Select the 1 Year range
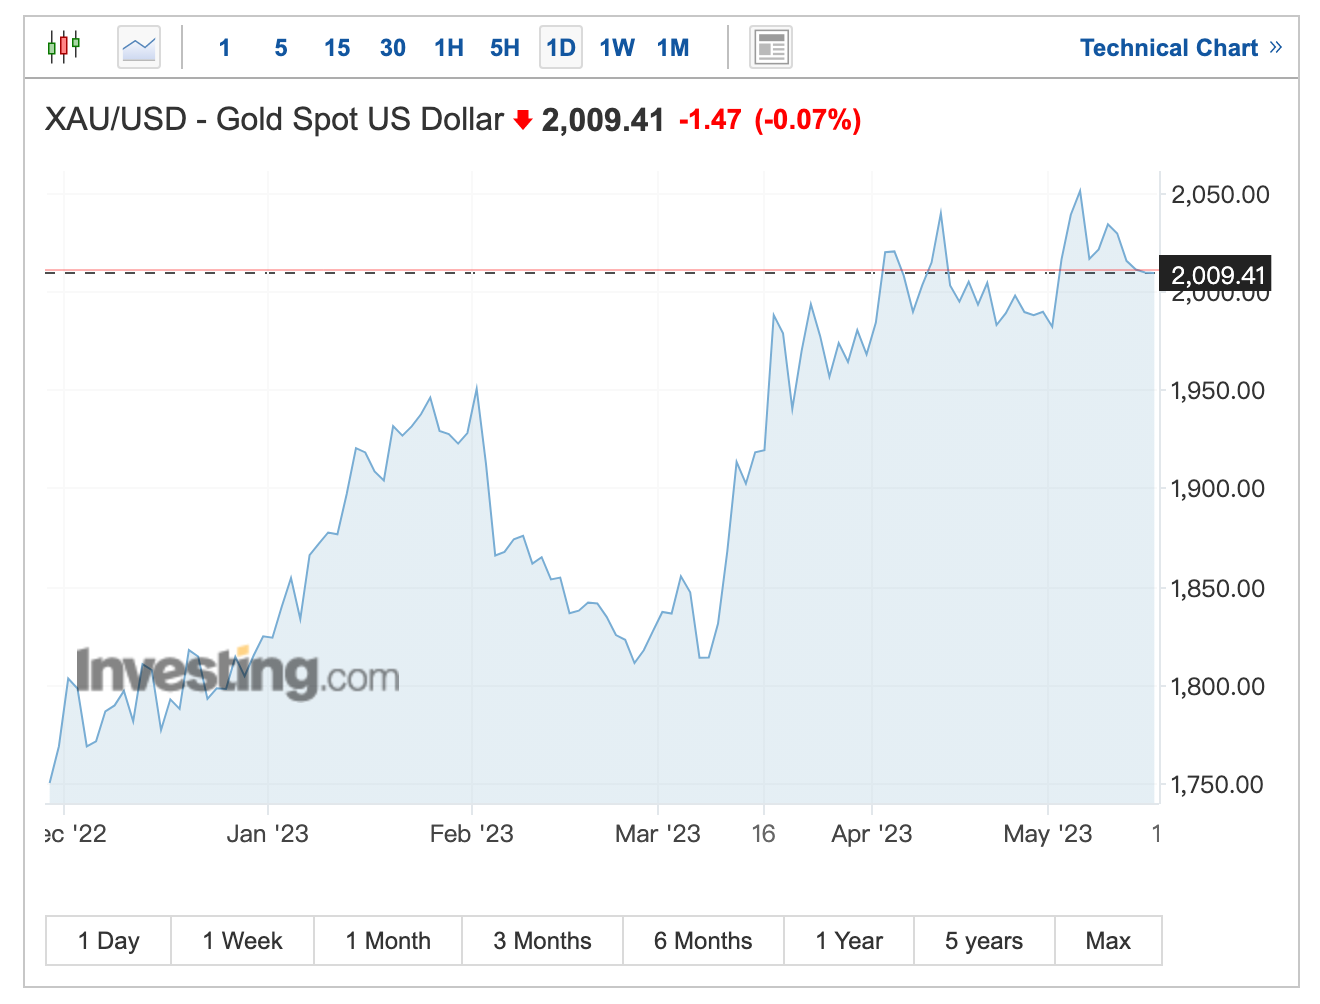Image resolution: width=1320 pixels, height=1004 pixels. point(849,941)
